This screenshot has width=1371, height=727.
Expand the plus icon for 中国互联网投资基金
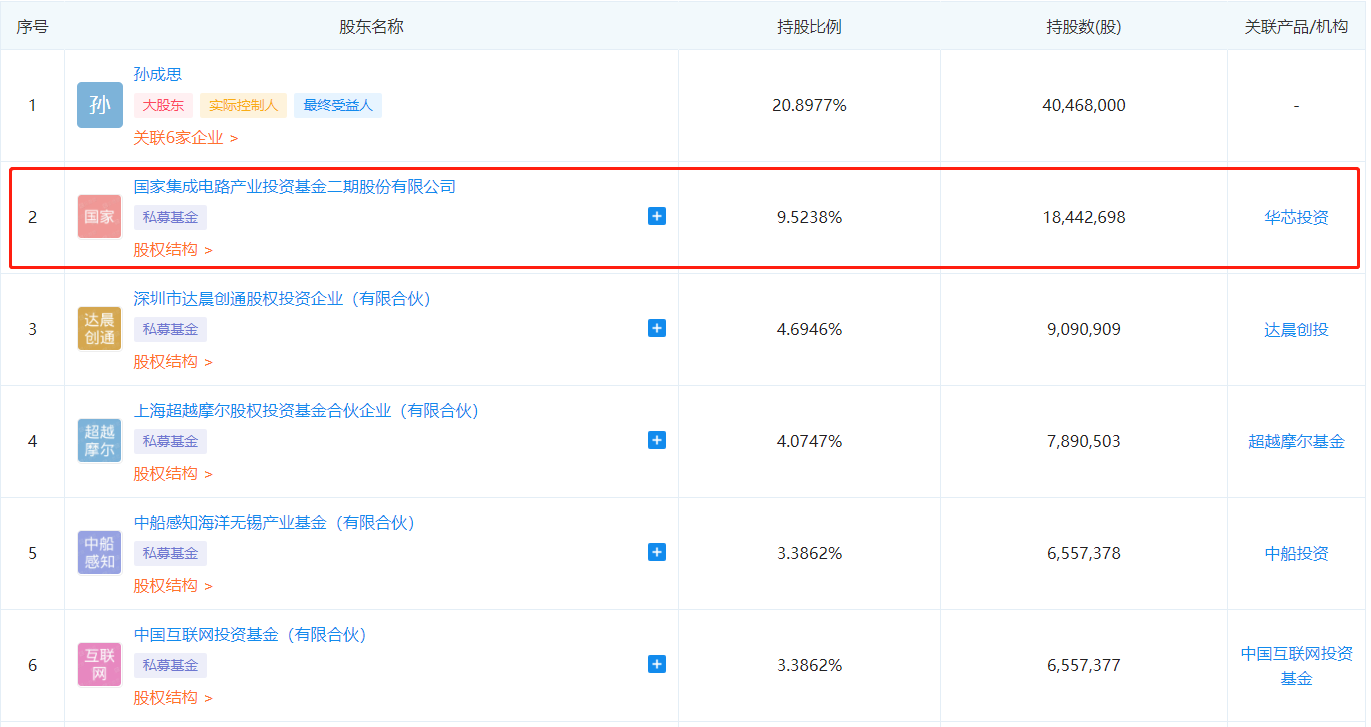tap(657, 664)
